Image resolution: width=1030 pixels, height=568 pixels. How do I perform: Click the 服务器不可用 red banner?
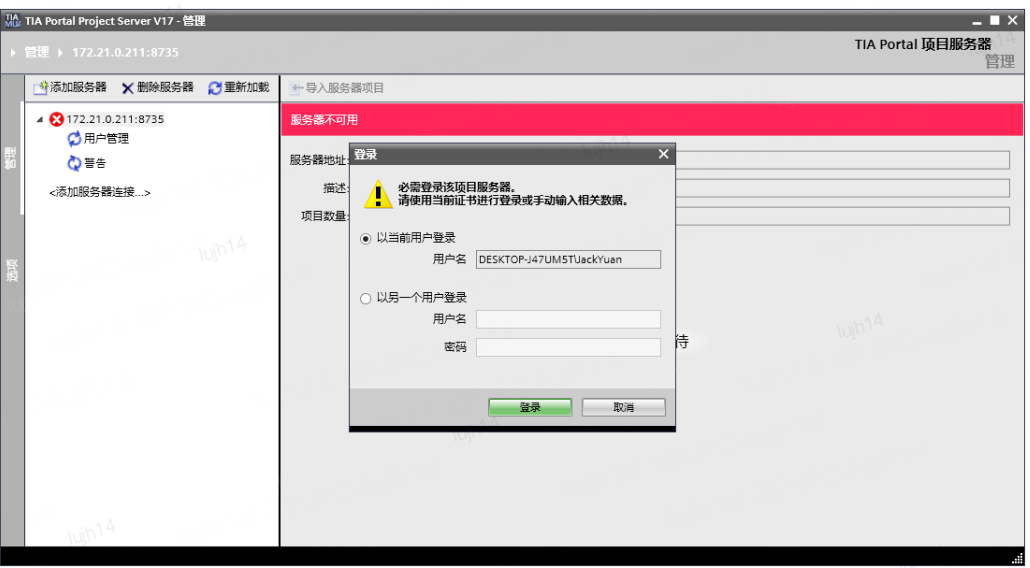(652, 120)
